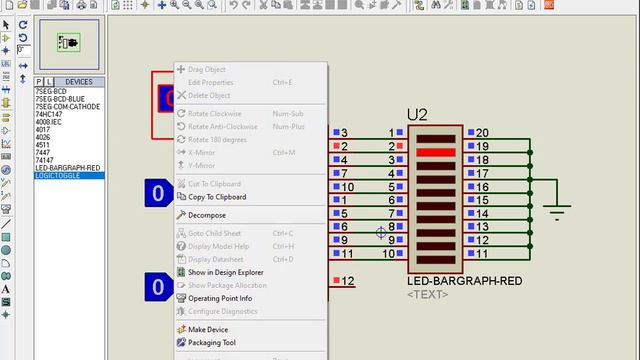The height and width of the screenshot is (360, 640).
Task: Select the Generator mode tool
Action: pos(6,170)
